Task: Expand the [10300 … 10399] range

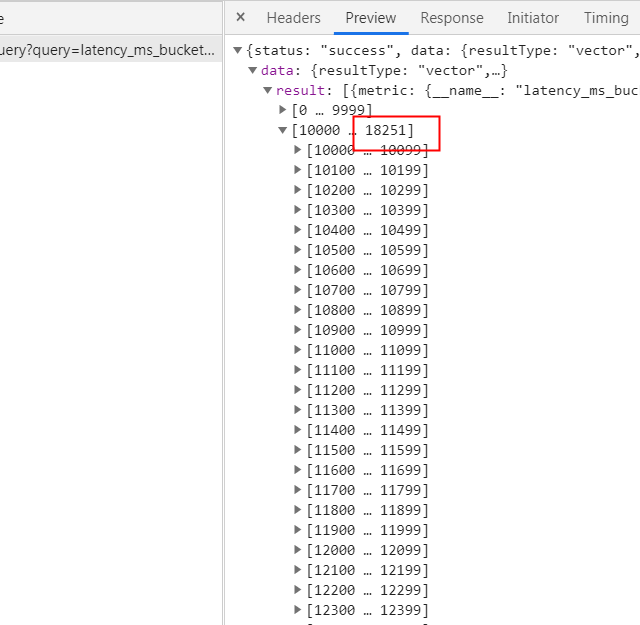Action: [298, 210]
